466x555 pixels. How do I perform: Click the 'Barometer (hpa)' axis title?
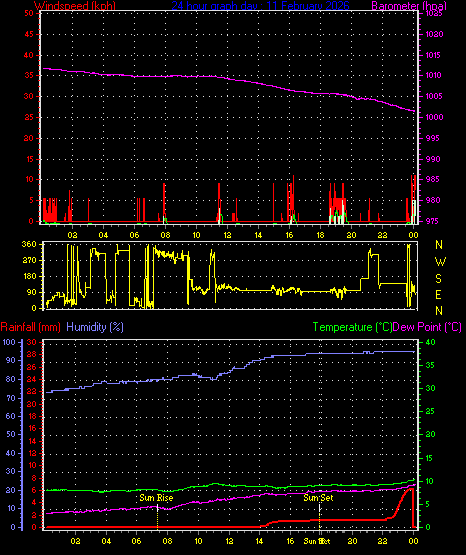(409, 6)
